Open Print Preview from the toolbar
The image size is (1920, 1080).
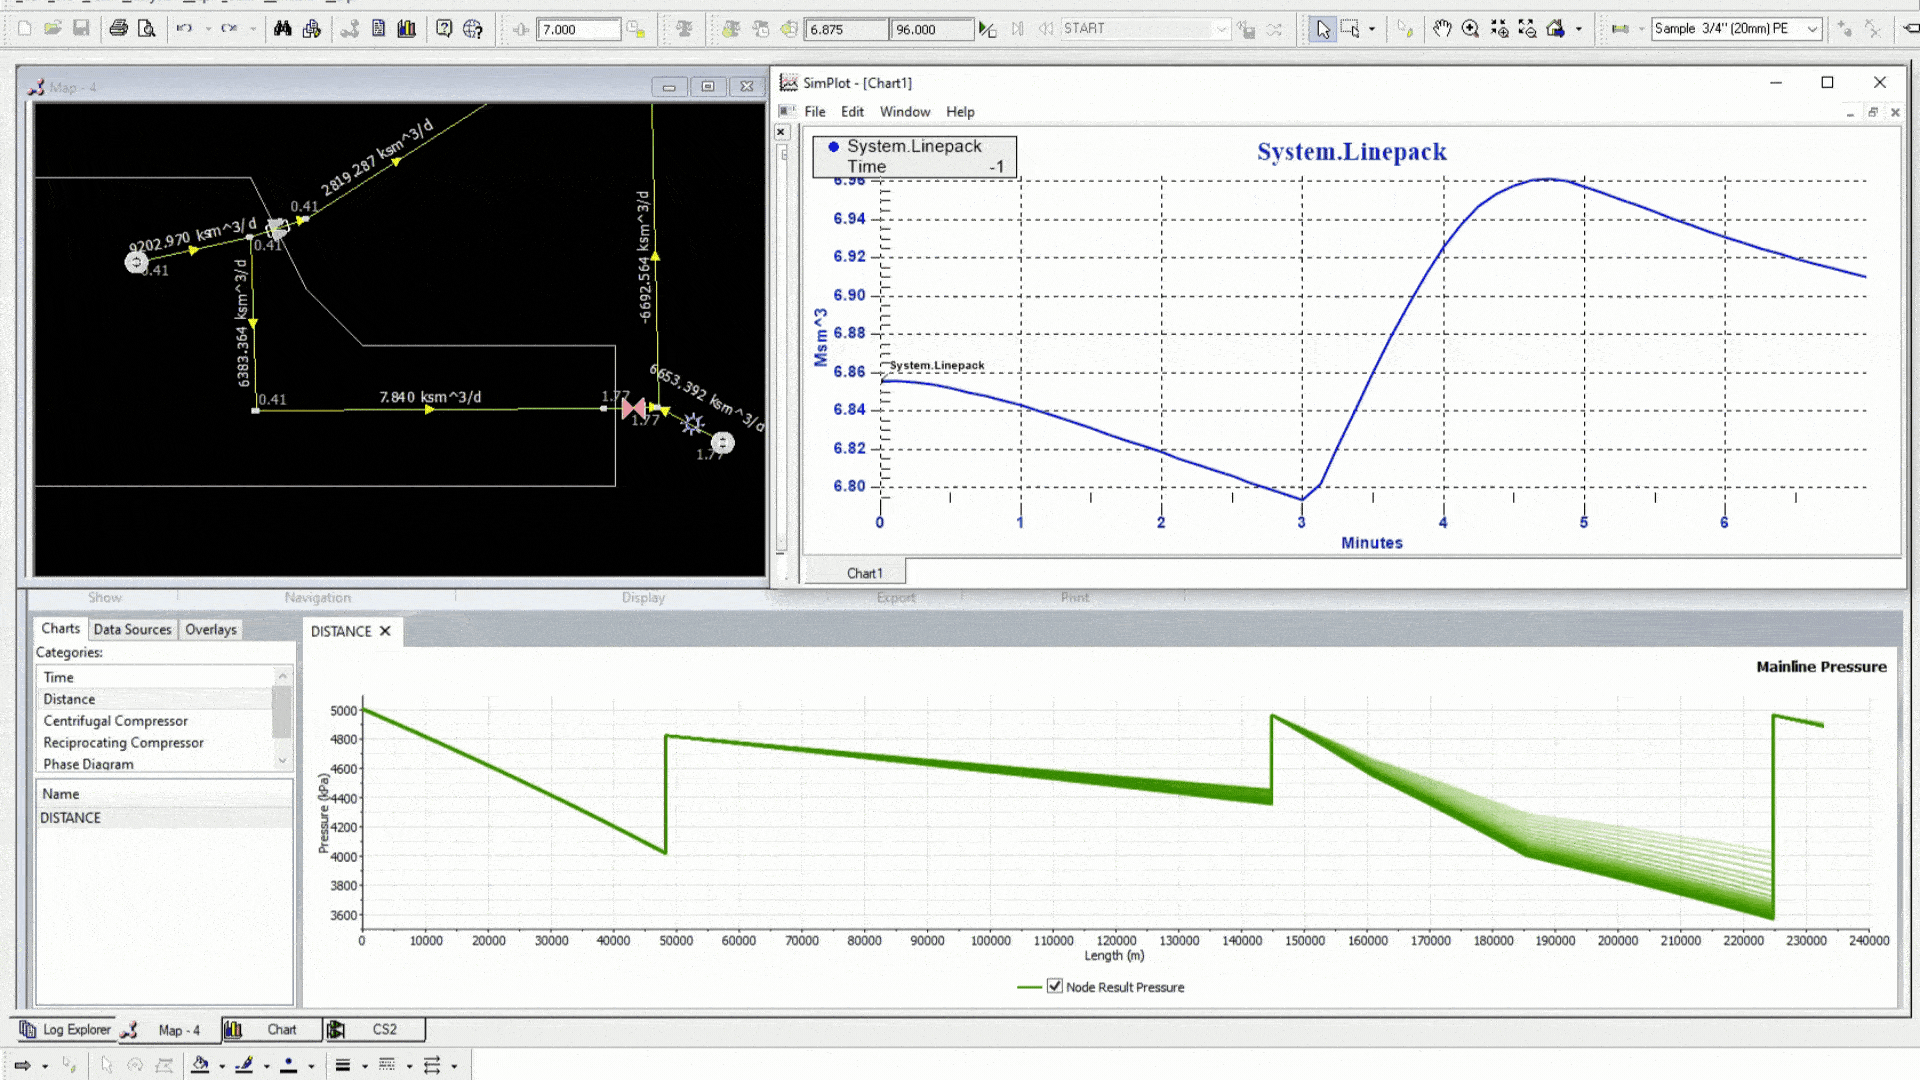pos(146,28)
